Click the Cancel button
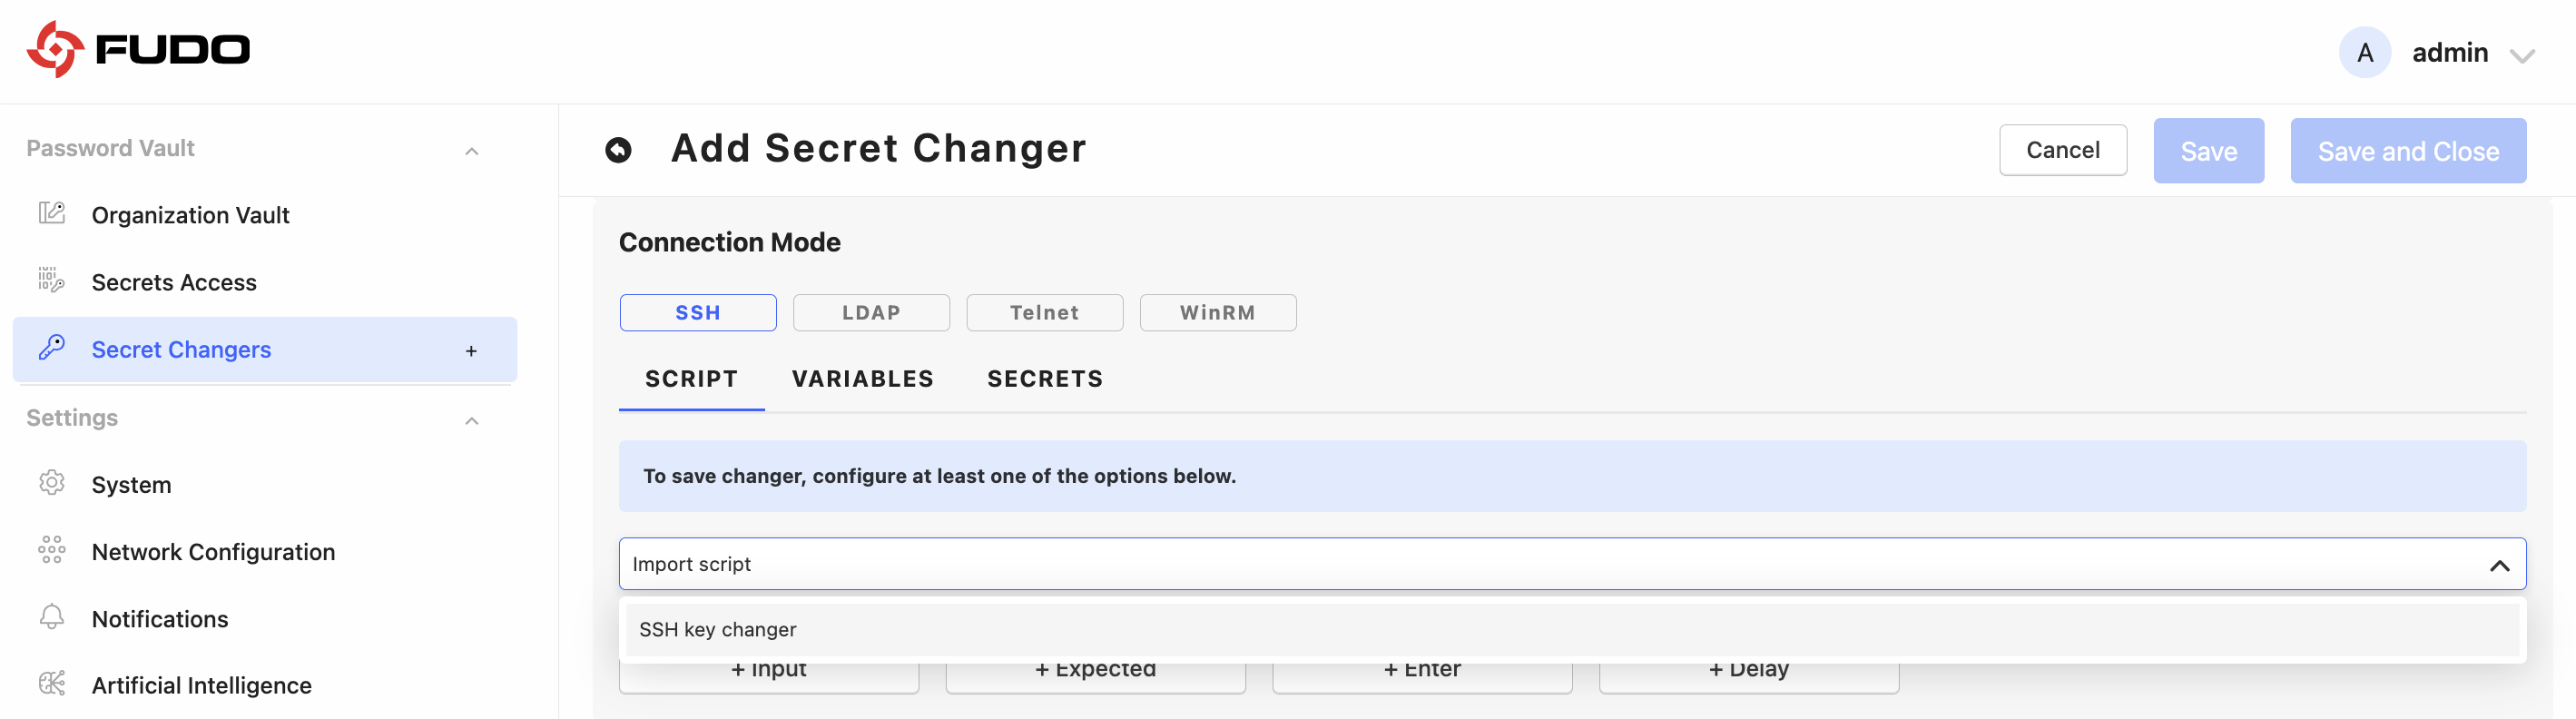This screenshot has width=2576, height=719. (2063, 150)
